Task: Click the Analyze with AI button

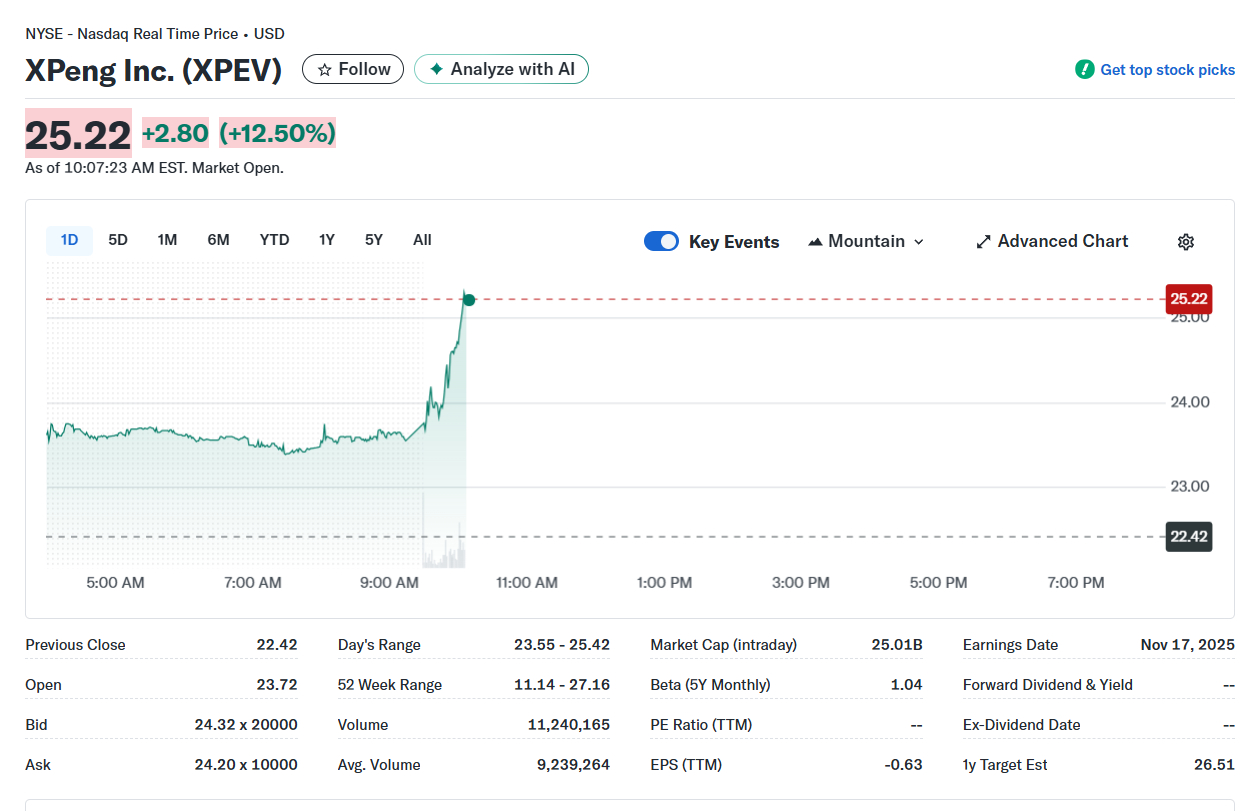Action: (501, 69)
